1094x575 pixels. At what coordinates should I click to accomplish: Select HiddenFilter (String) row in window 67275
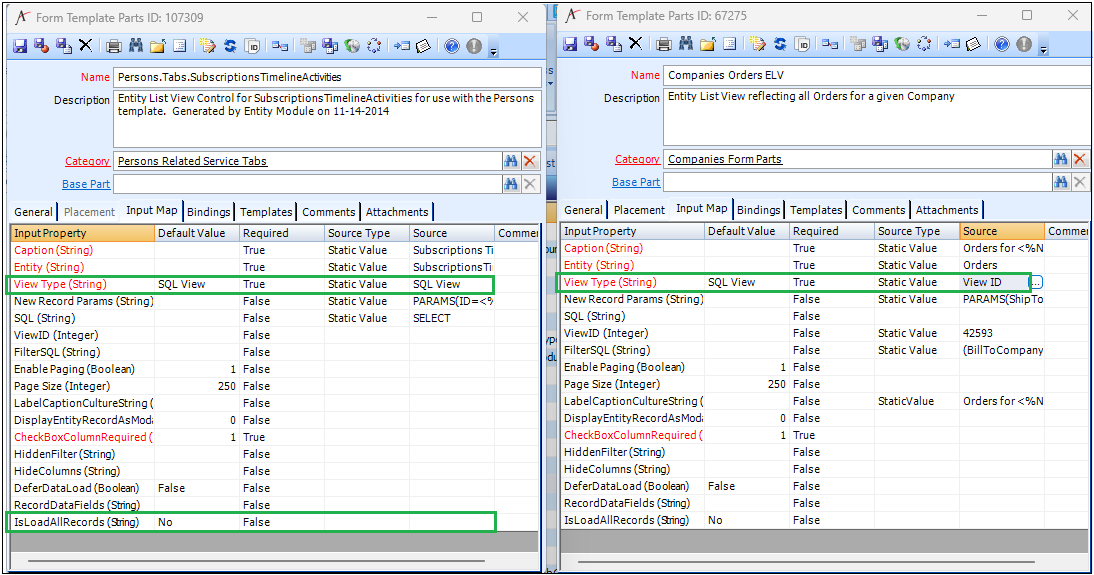pyautogui.click(x=823, y=452)
